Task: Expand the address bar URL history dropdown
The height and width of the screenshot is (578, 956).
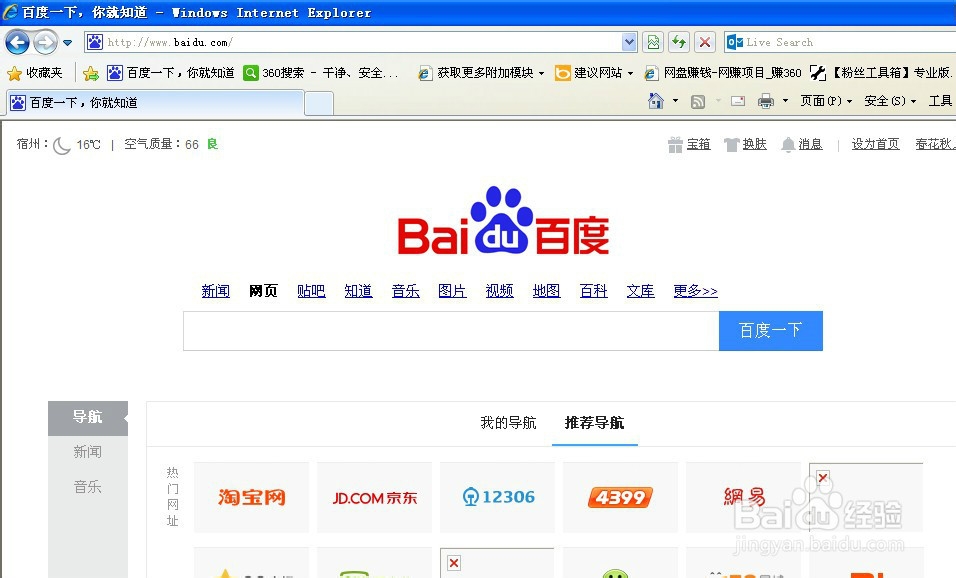Action: [630, 42]
